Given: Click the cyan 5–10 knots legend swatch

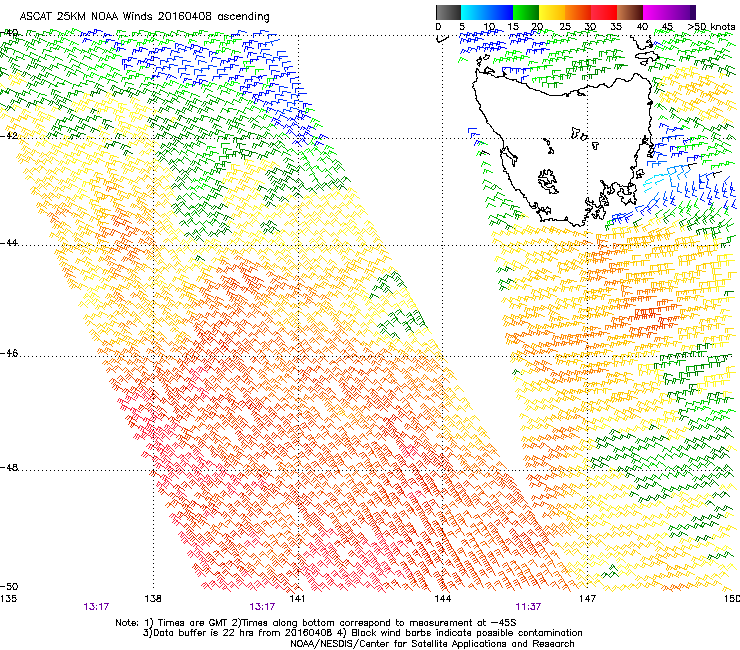Looking at the screenshot, I should click(473, 12).
